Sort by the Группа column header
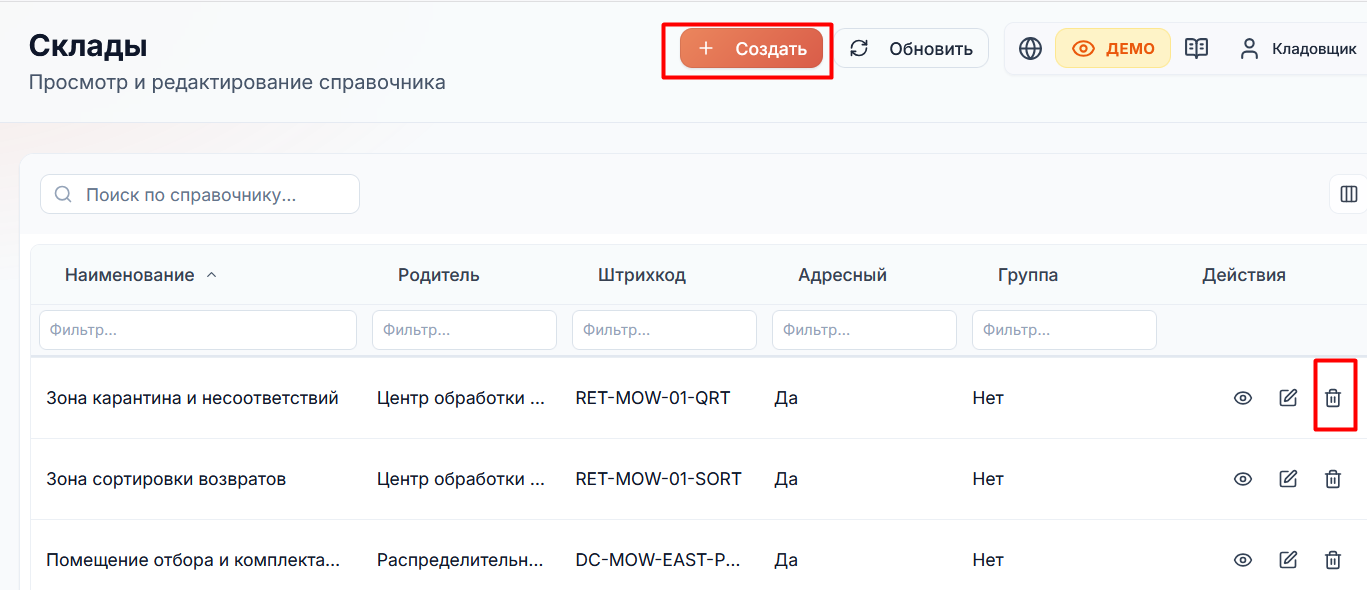The height and width of the screenshot is (590, 1367). (1028, 275)
